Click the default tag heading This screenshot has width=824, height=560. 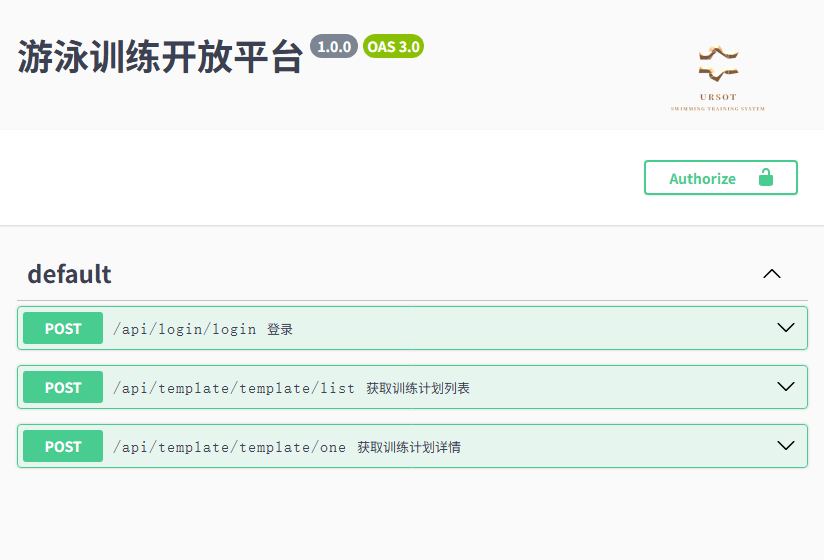(69, 274)
